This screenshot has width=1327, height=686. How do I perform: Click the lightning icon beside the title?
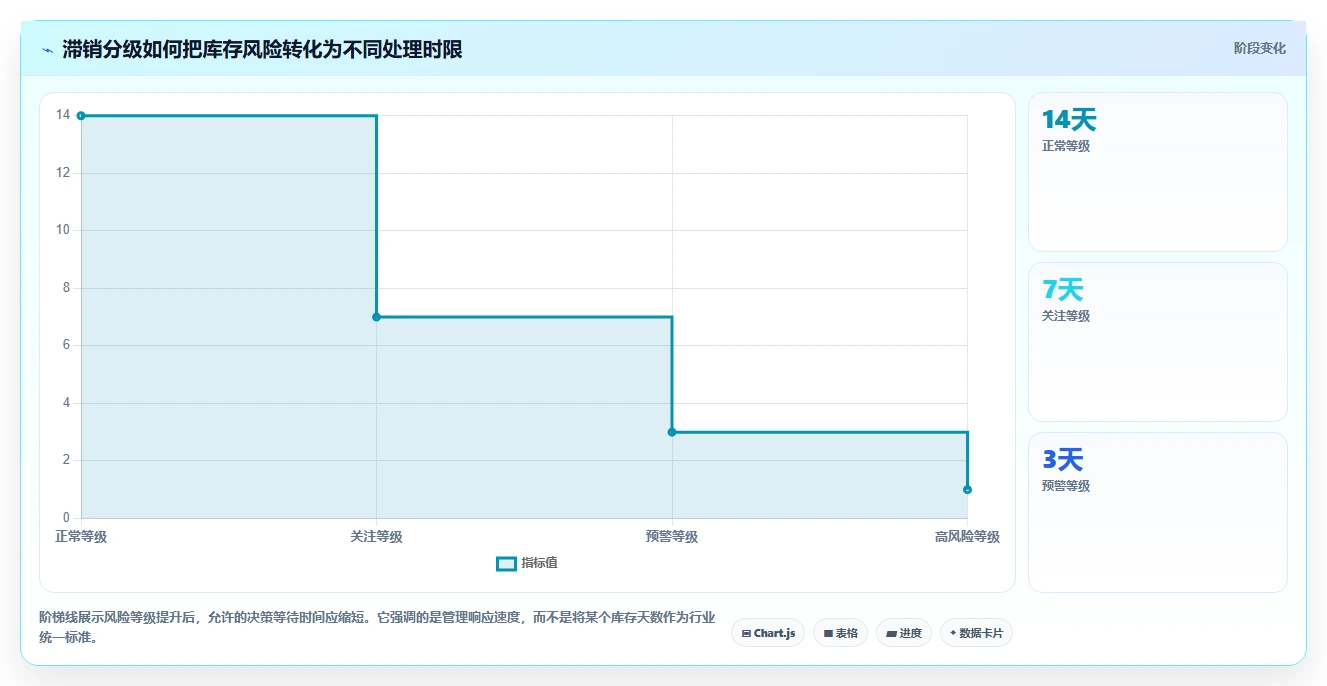pyautogui.click(x=47, y=50)
